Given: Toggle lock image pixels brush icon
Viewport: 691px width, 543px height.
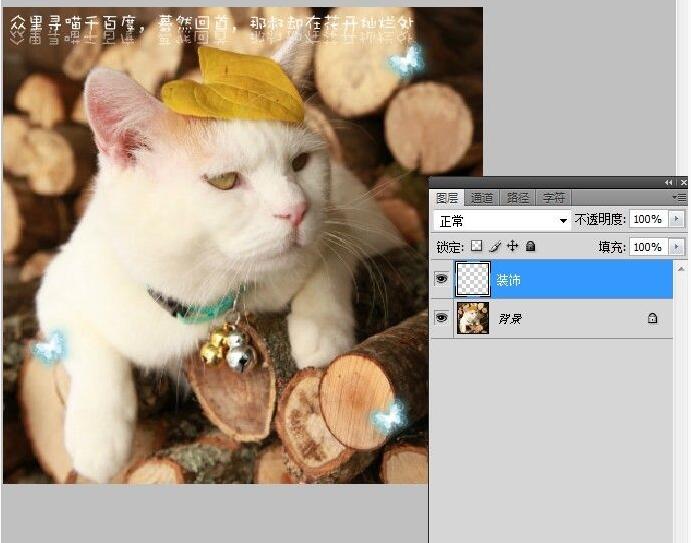Looking at the screenshot, I should (x=495, y=246).
